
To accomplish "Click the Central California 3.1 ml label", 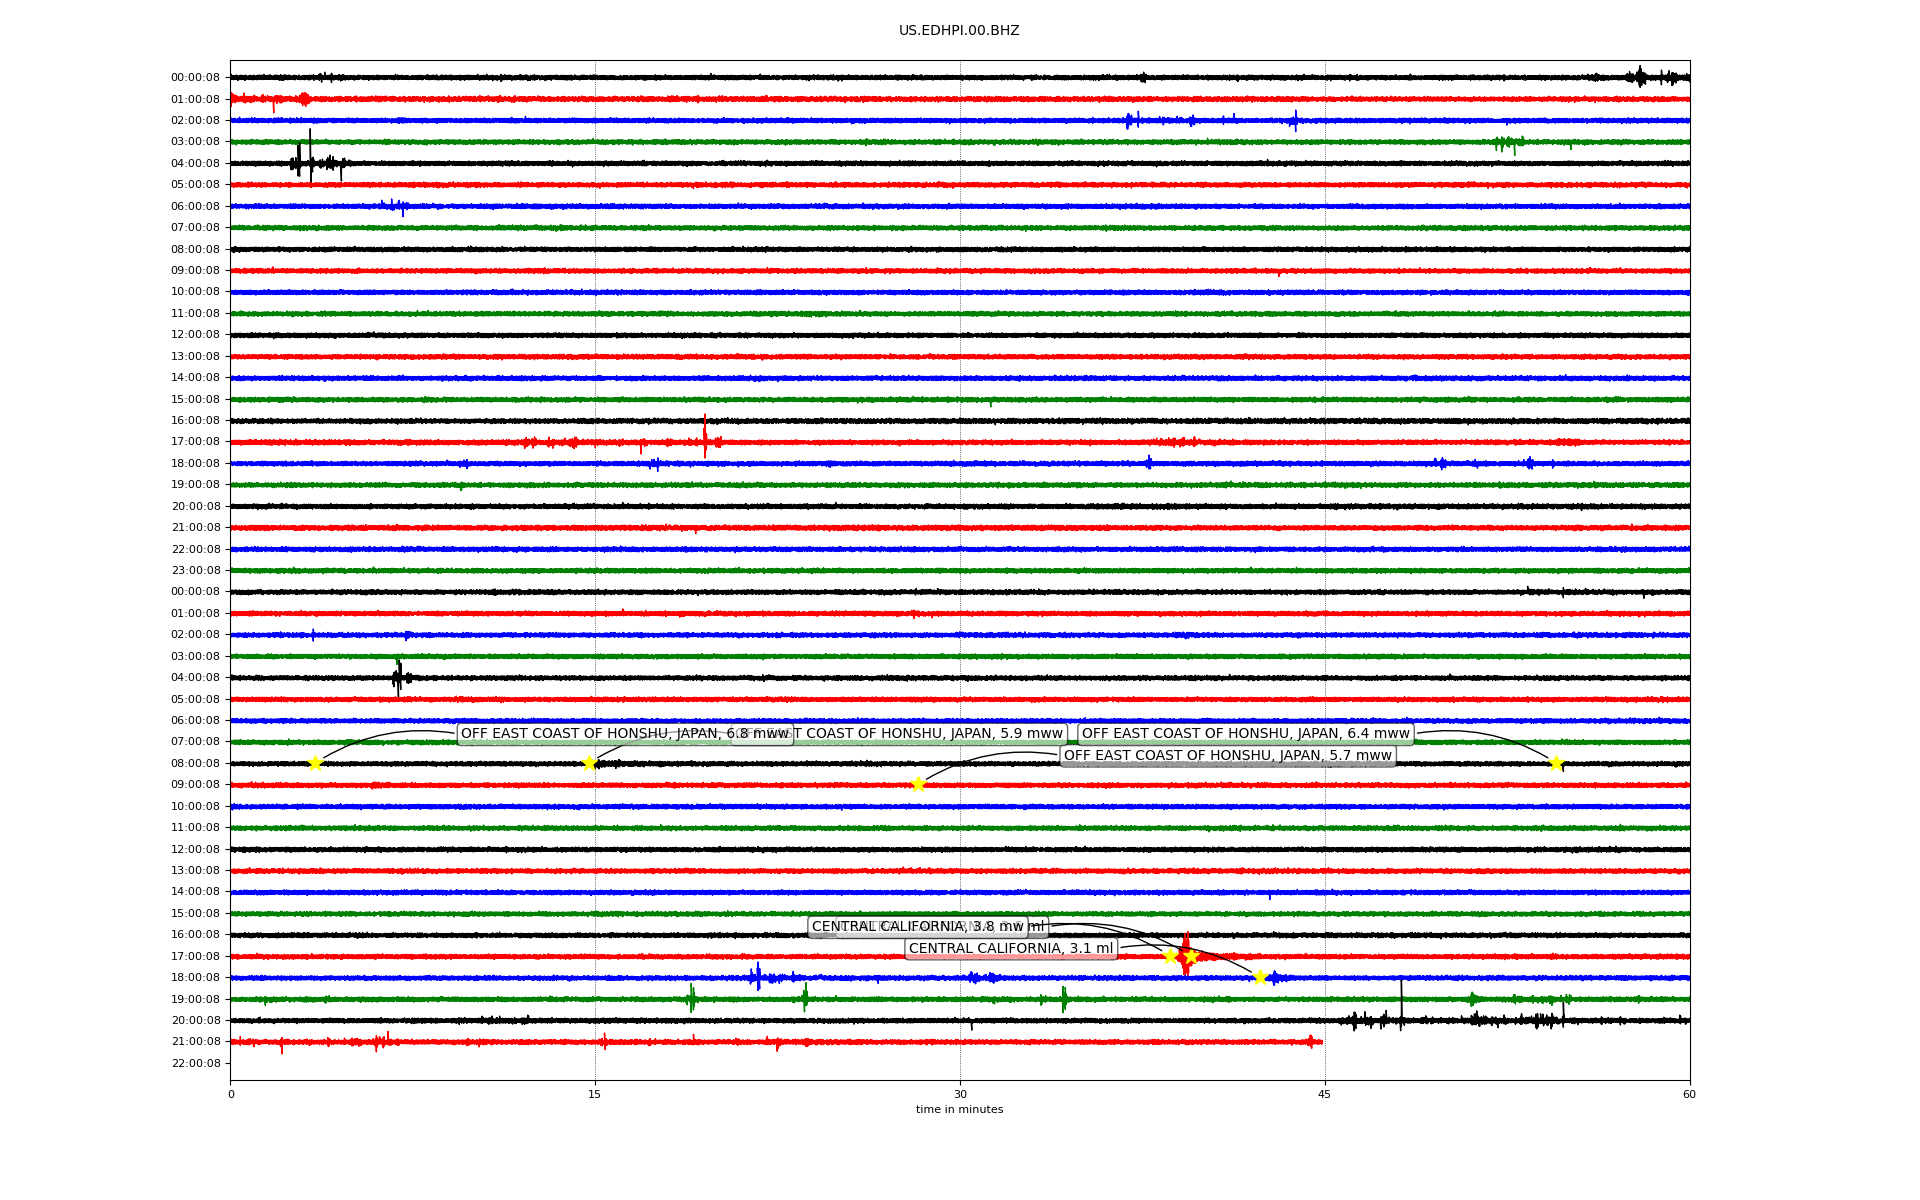I will pos(1010,948).
